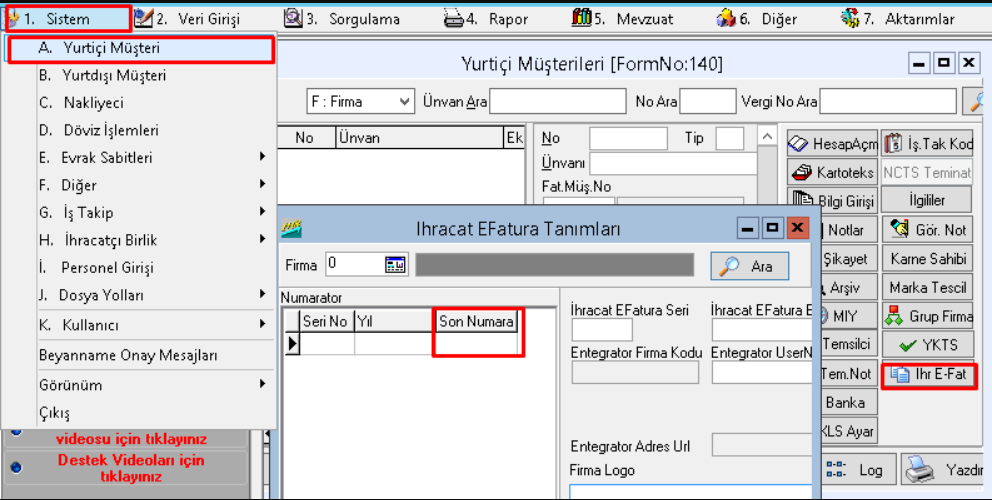Focus the Tip input field
The height and width of the screenshot is (500, 992).
coord(729,138)
